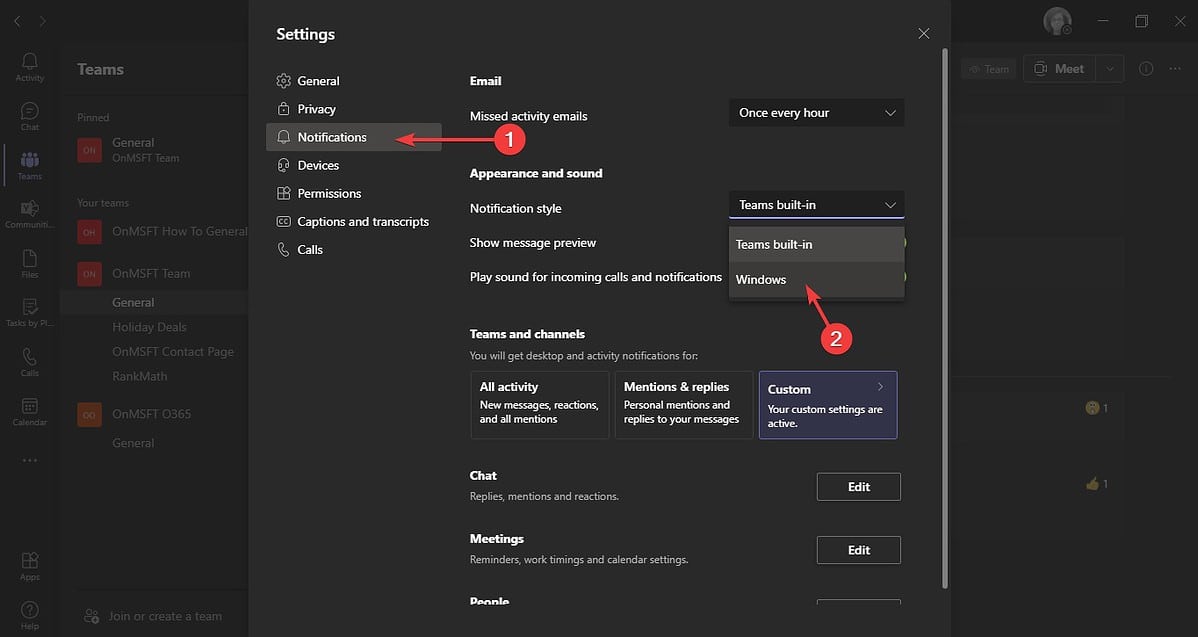Click Join or create a team
This screenshot has height=637, width=1198.
[155, 616]
